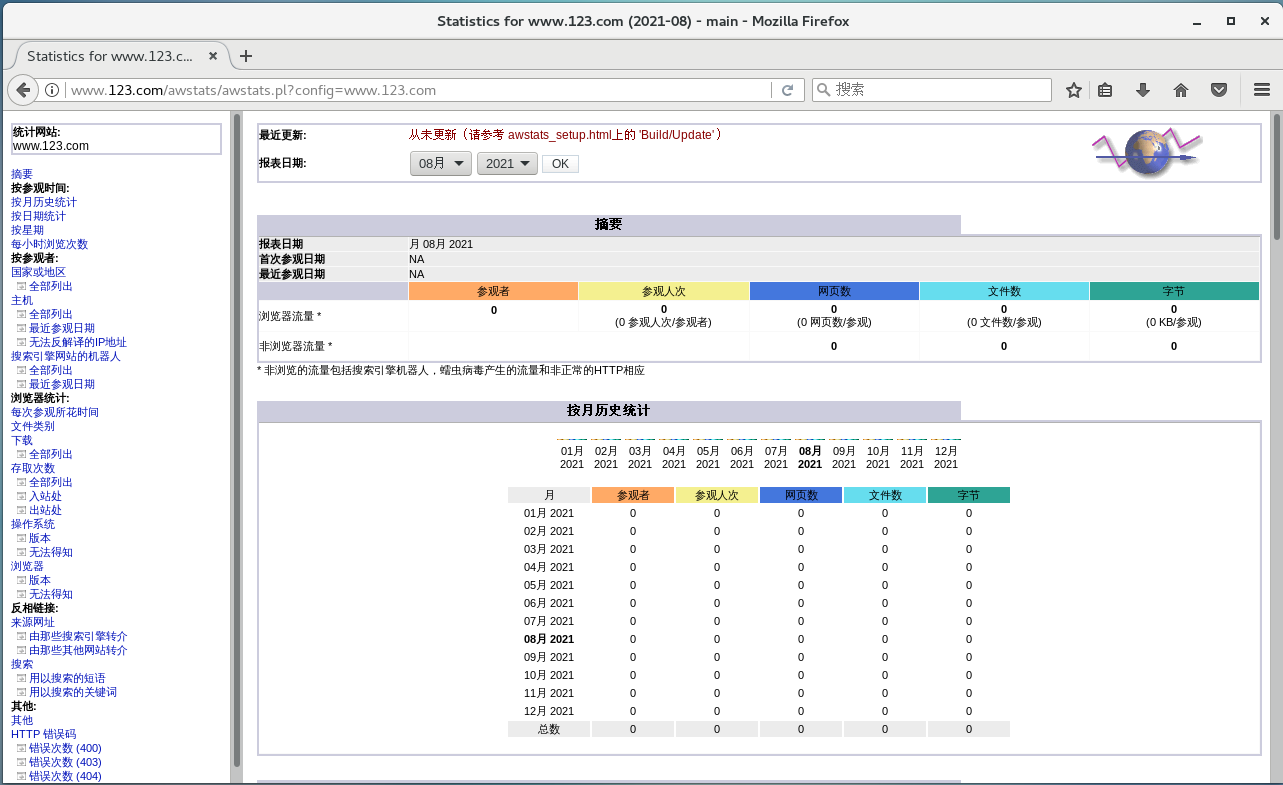Viewport: 1283px width, 785px height.
Task: Open a new tab with plus button
Action: point(246,56)
